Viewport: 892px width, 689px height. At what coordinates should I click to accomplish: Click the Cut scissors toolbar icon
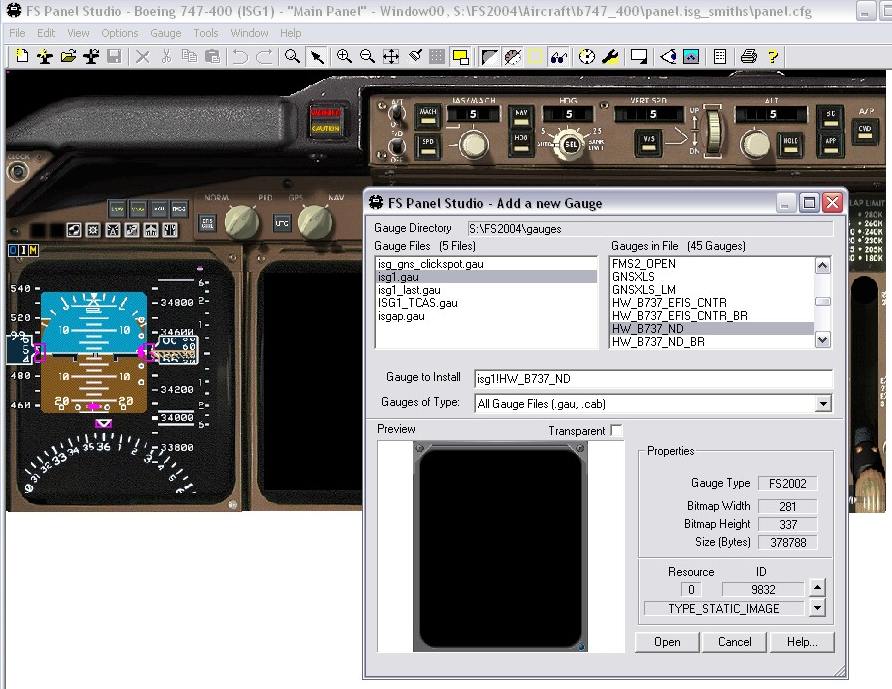(166, 56)
